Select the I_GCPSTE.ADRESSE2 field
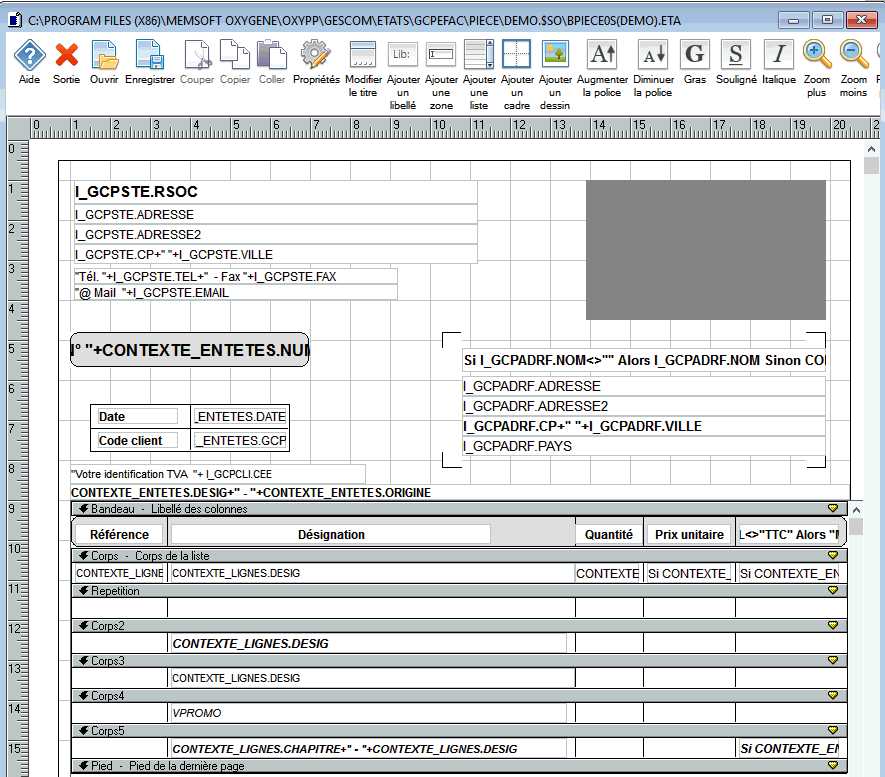Viewport: 885px width, 777px height. (x=275, y=234)
